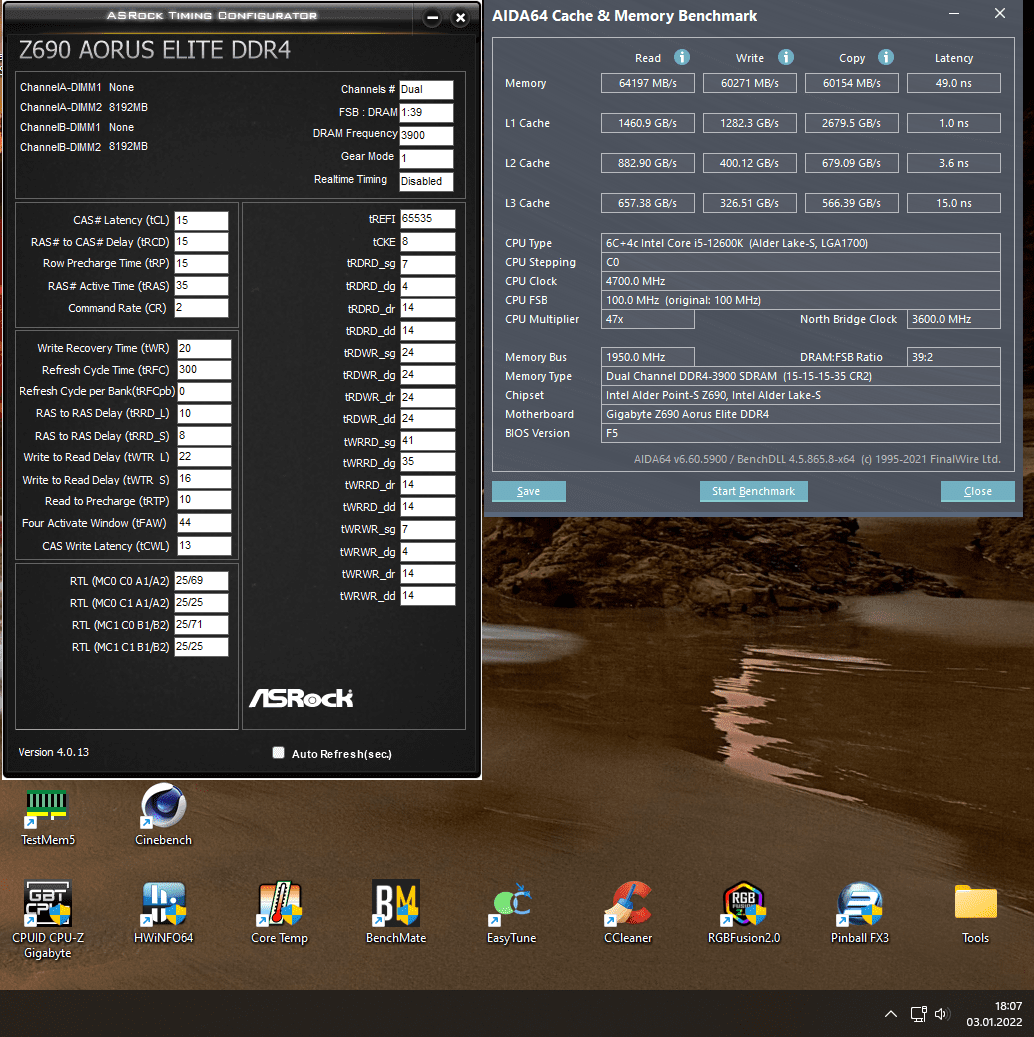Click the L2 Cache Write value 400.12 GB/s
1034x1037 pixels.
[750, 163]
